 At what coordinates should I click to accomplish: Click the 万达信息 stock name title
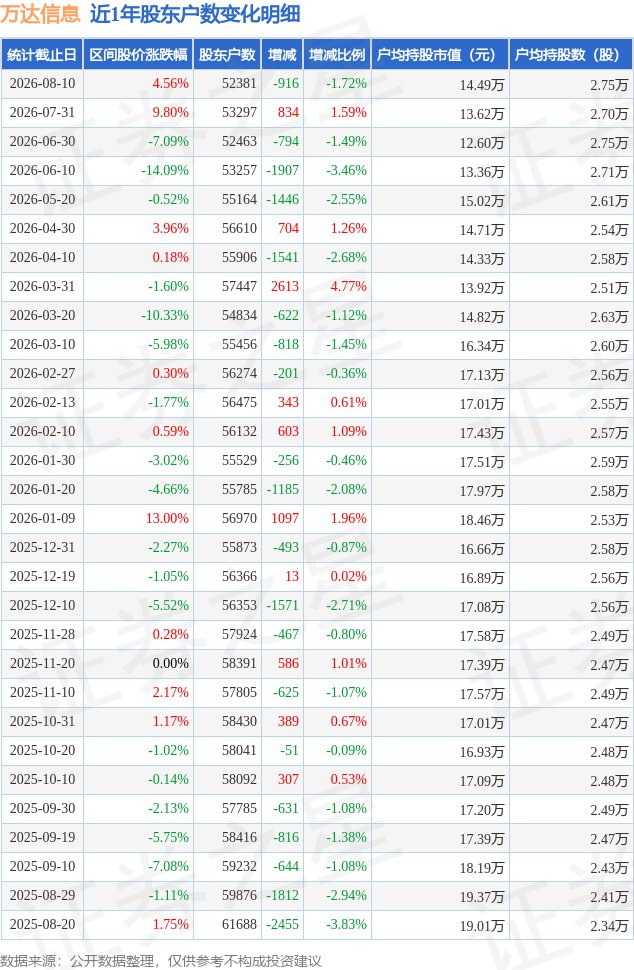[40, 14]
